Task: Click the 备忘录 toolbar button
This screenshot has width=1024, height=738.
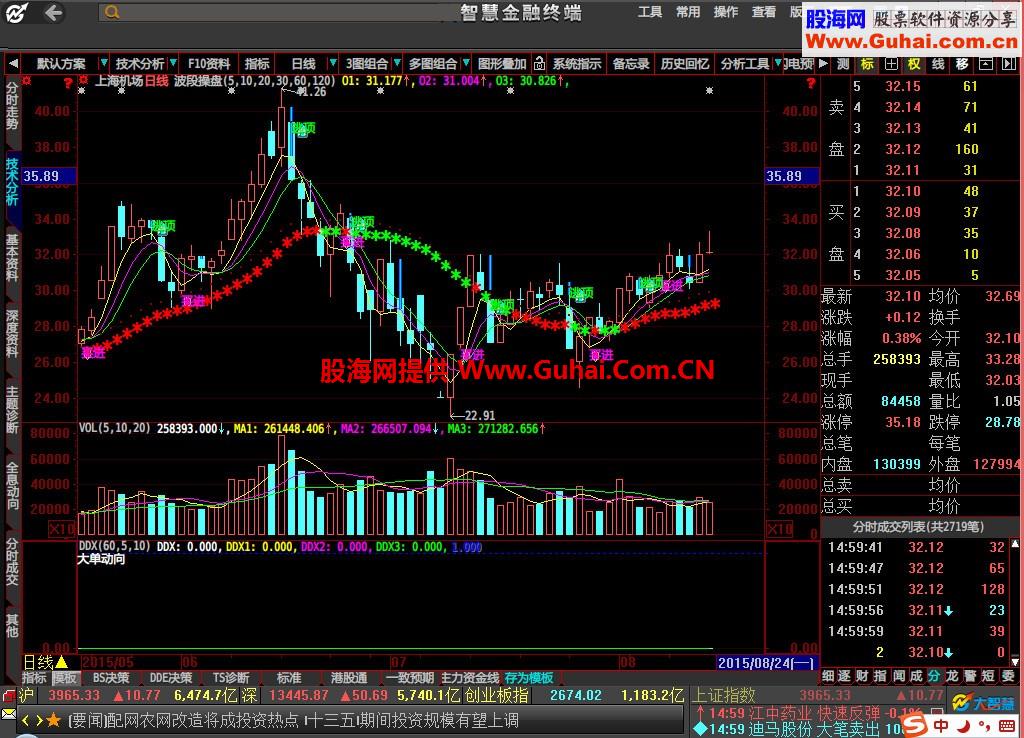Action: 631,63
